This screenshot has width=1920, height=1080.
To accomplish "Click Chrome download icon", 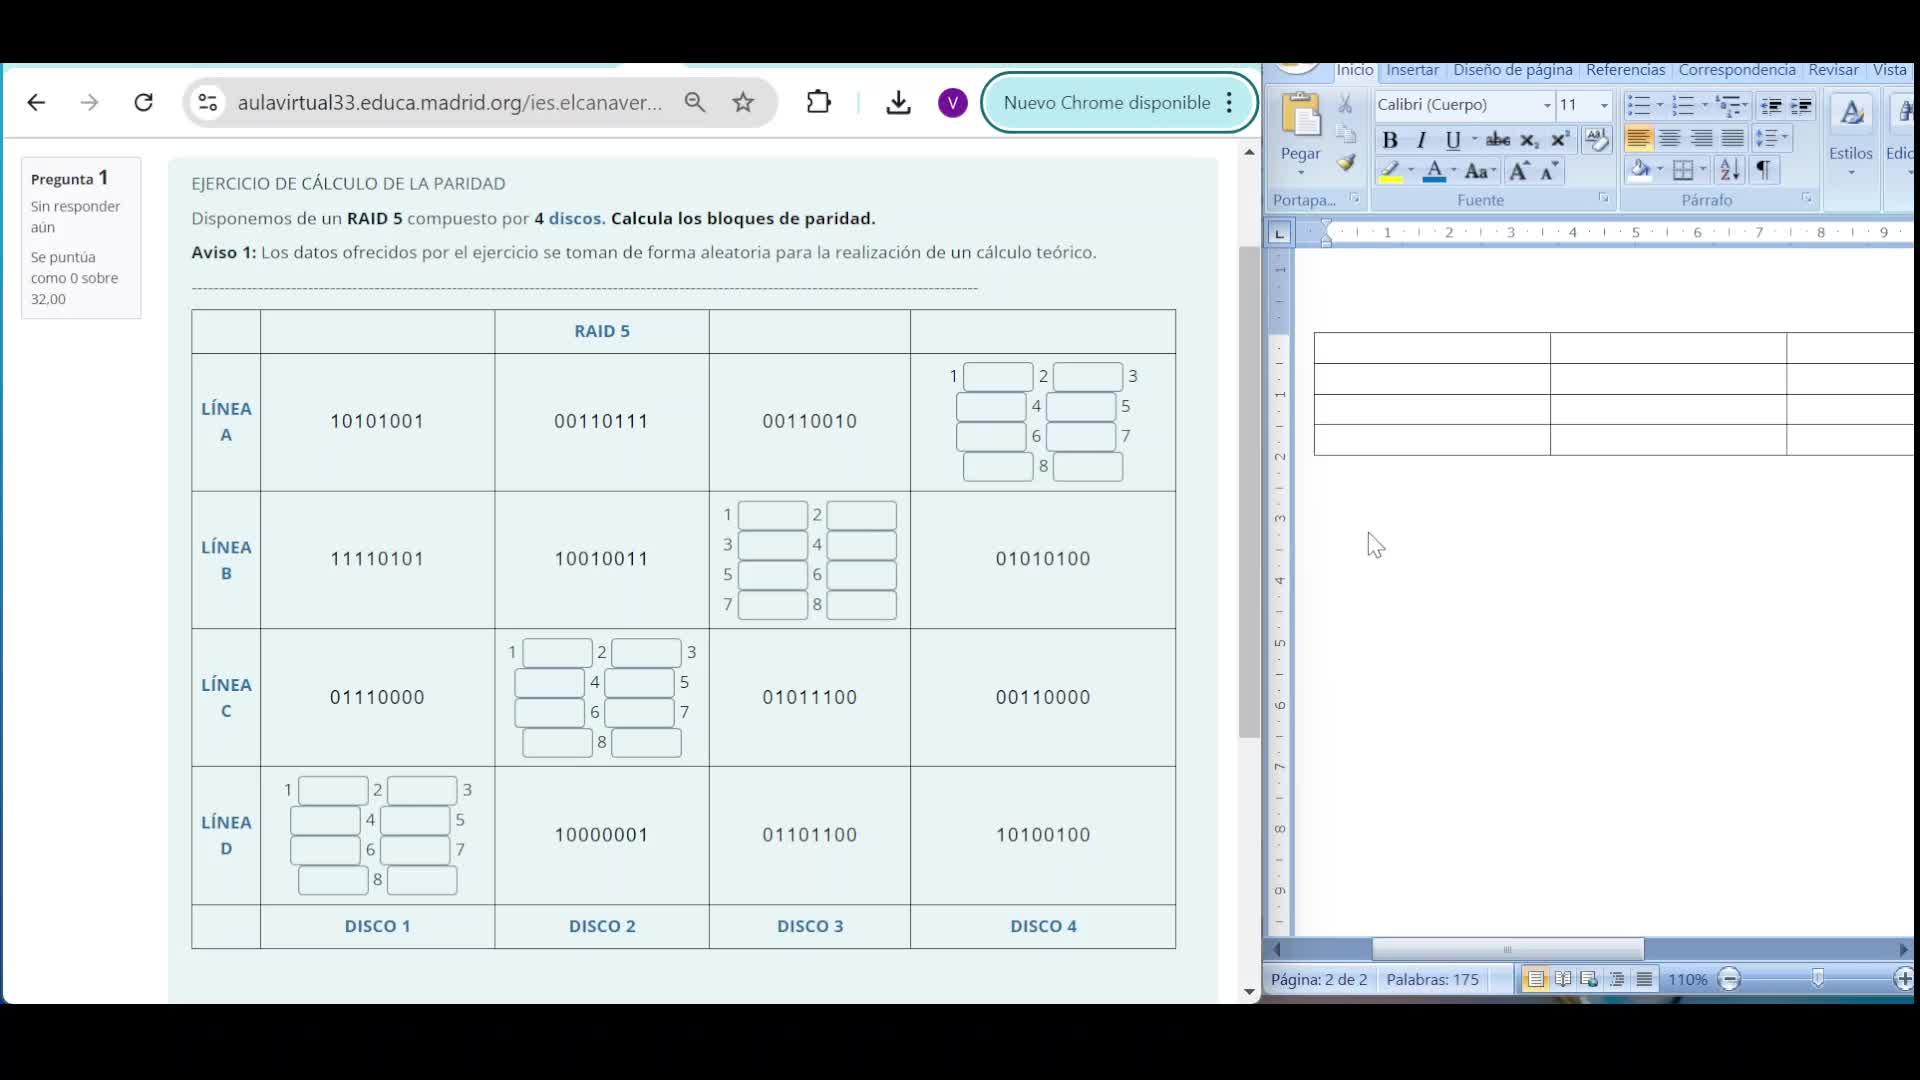I will tap(898, 103).
